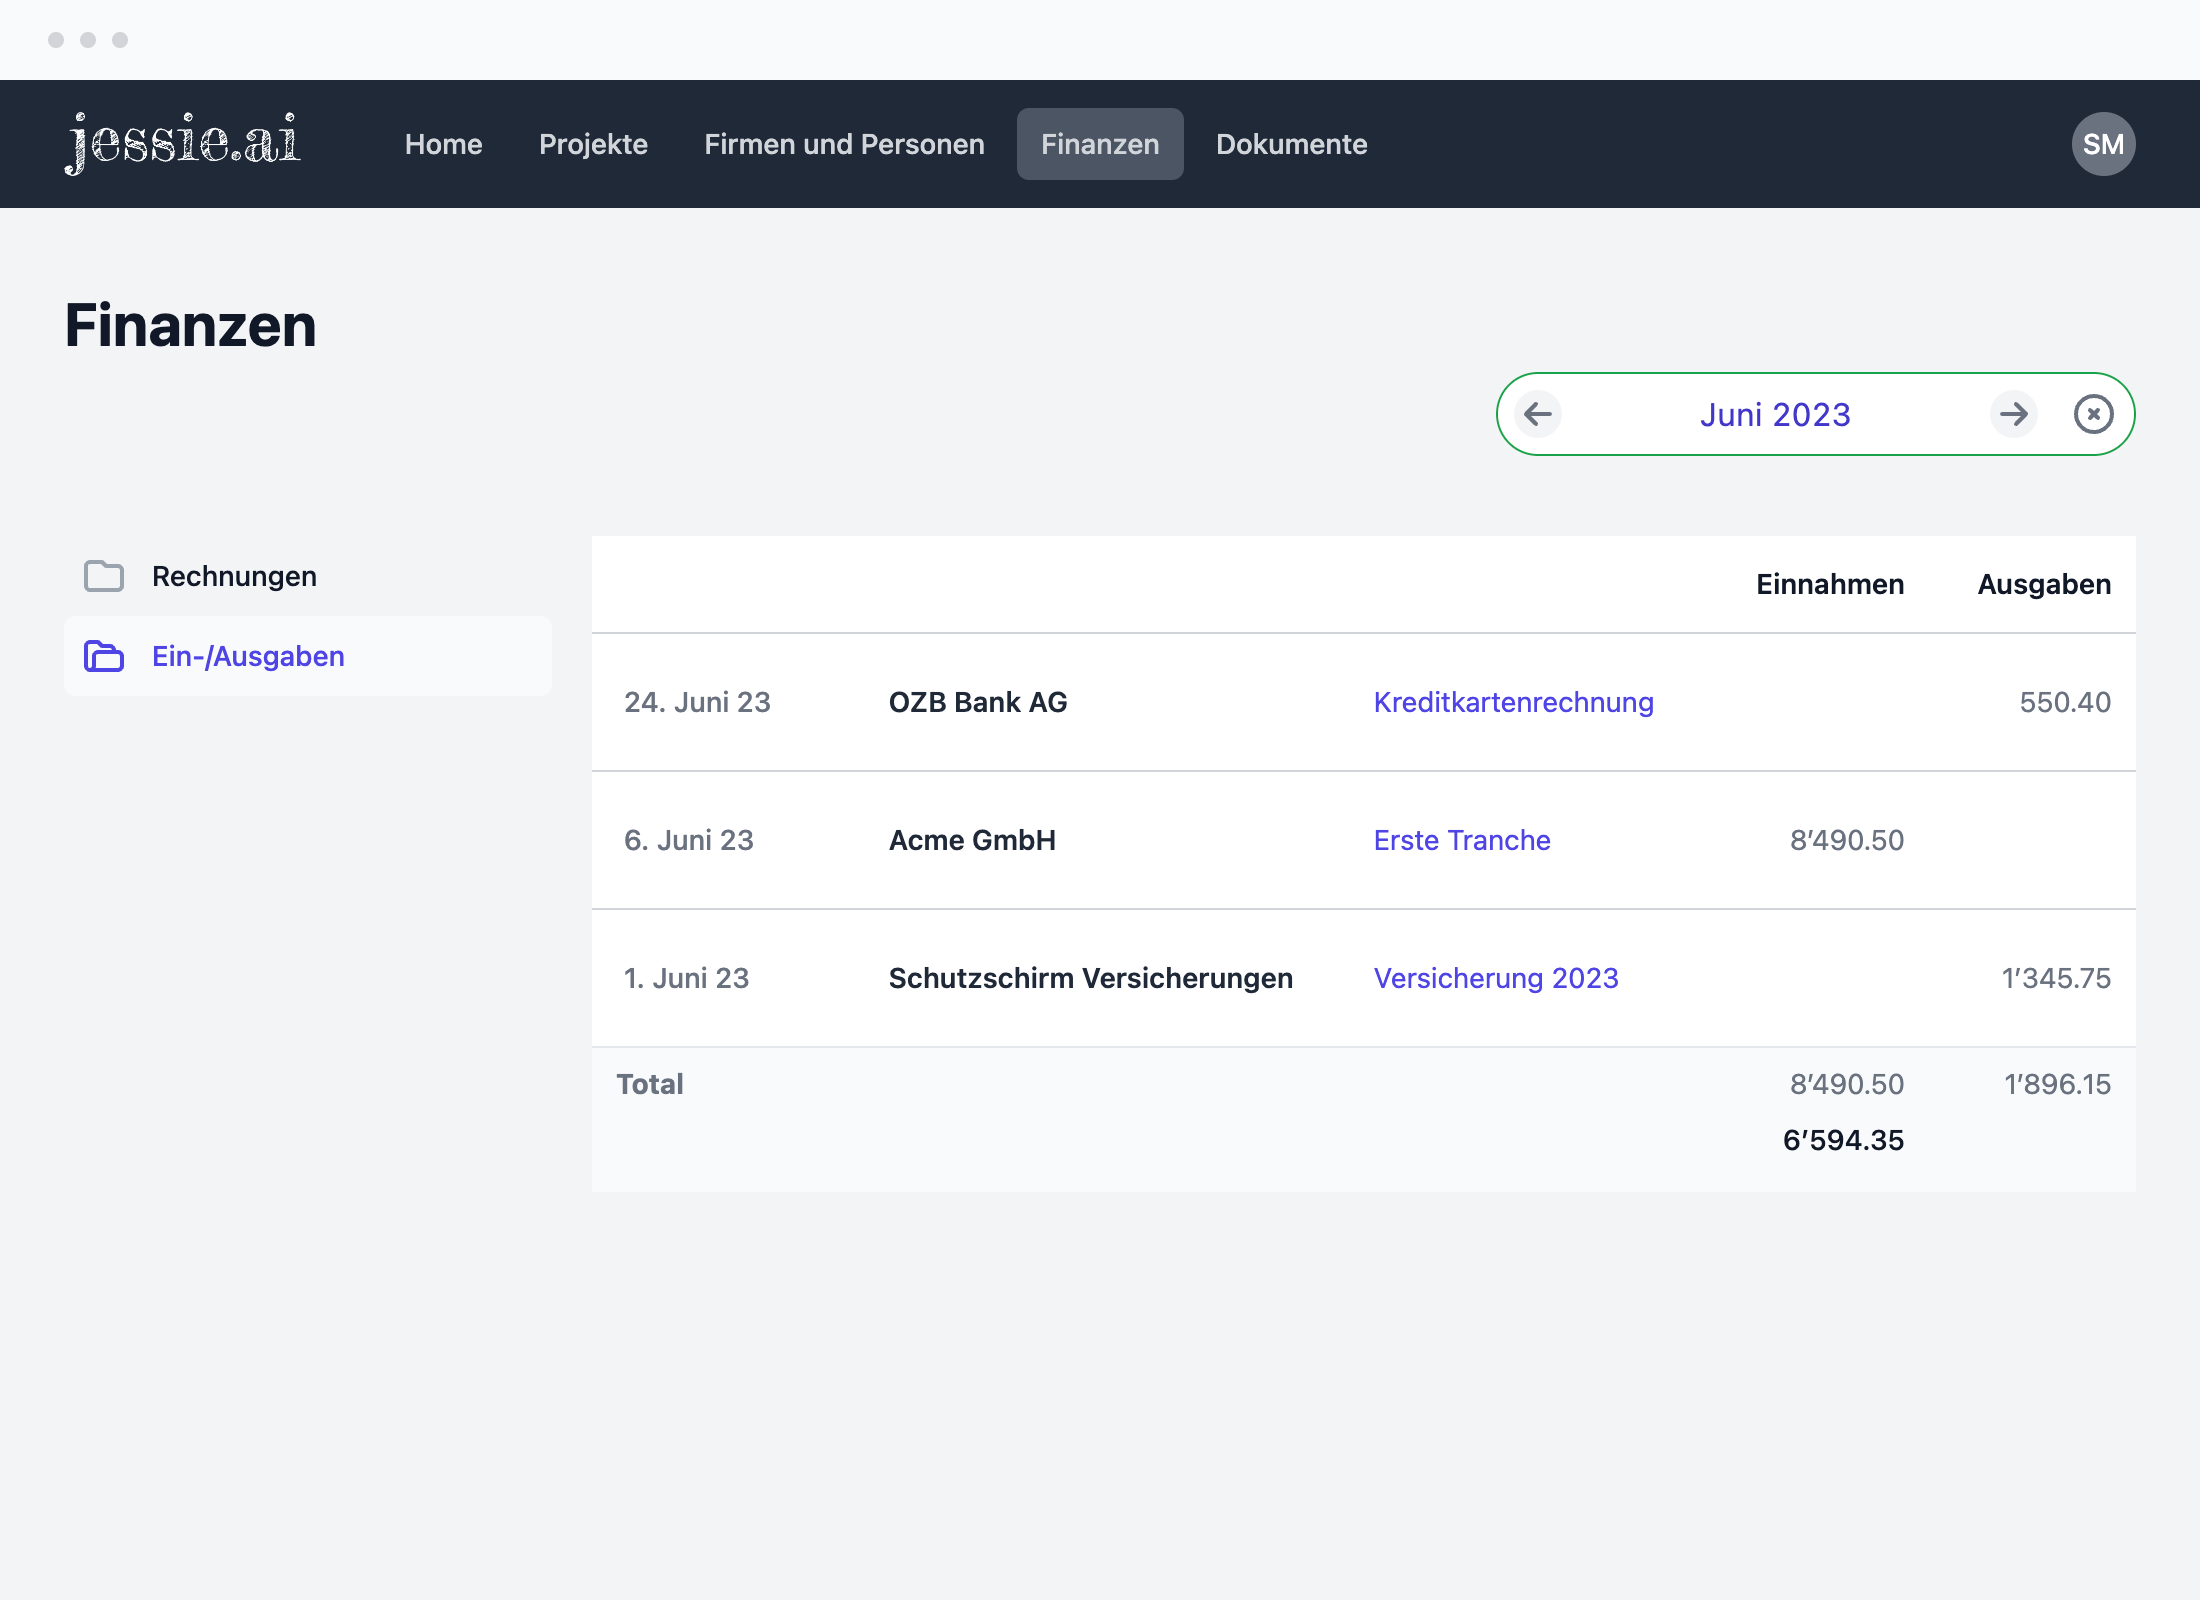This screenshot has width=2200, height=1600.
Task: Click the jessie.ai logo
Action: (183, 143)
